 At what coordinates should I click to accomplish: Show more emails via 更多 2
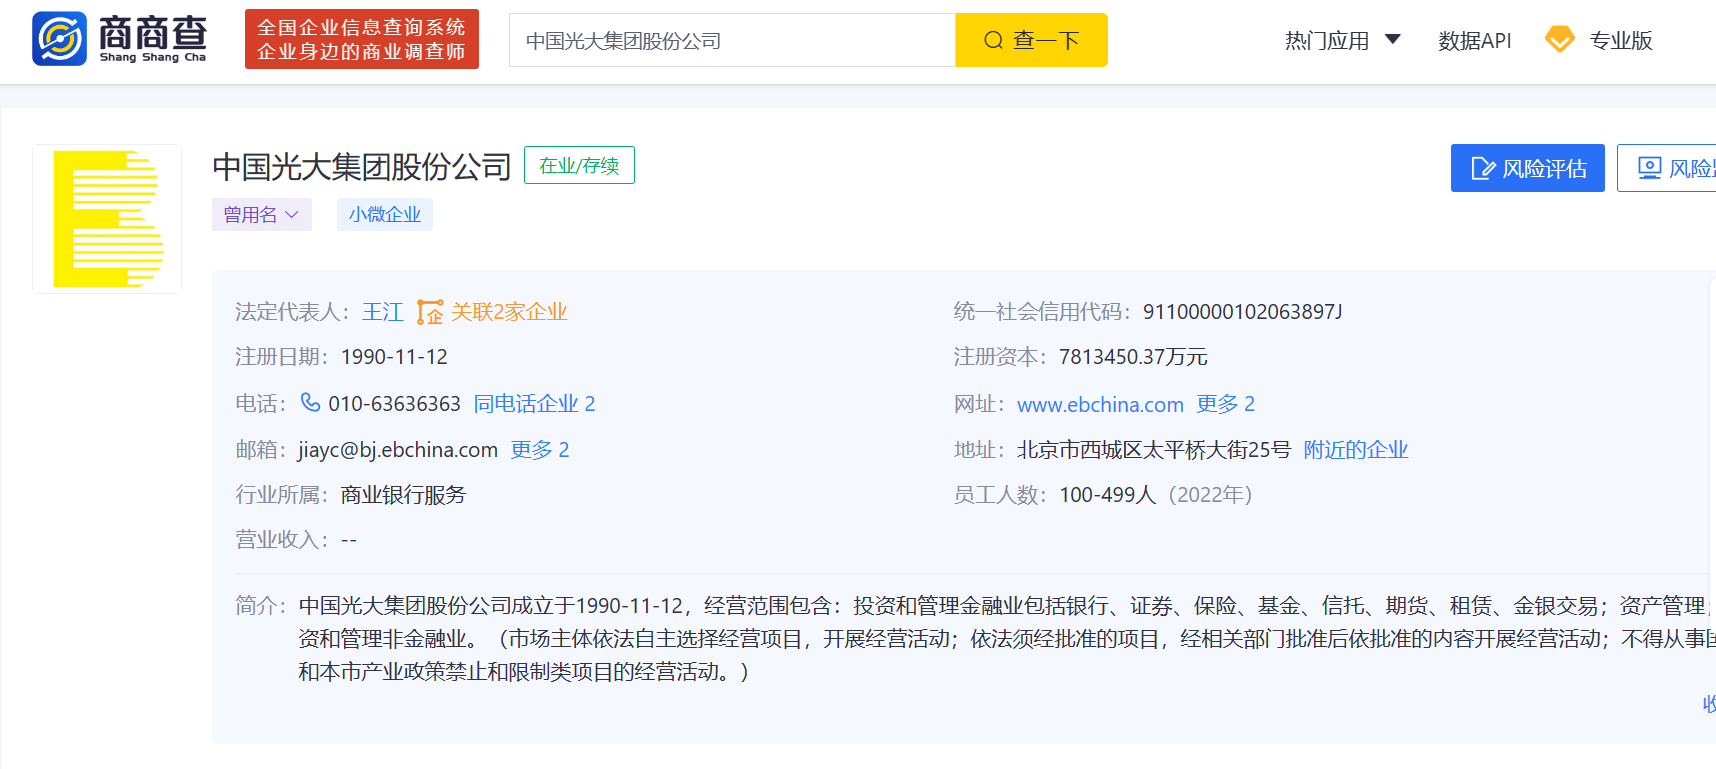pos(539,450)
